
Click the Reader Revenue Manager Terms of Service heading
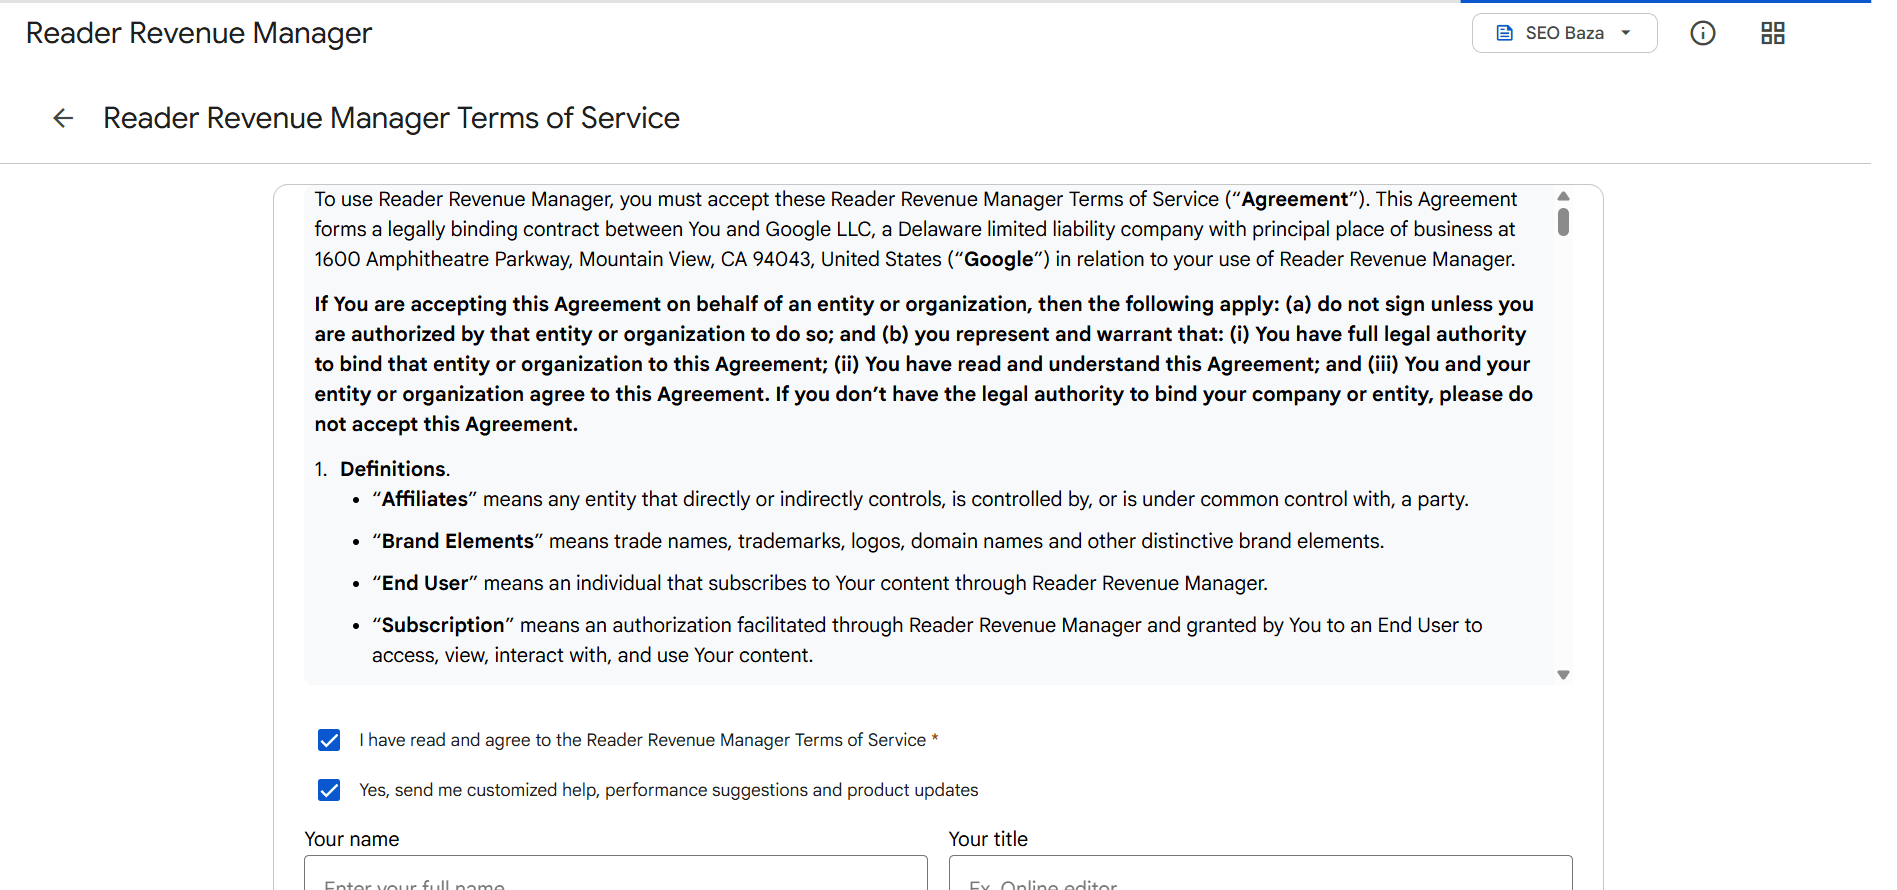coord(391,118)
